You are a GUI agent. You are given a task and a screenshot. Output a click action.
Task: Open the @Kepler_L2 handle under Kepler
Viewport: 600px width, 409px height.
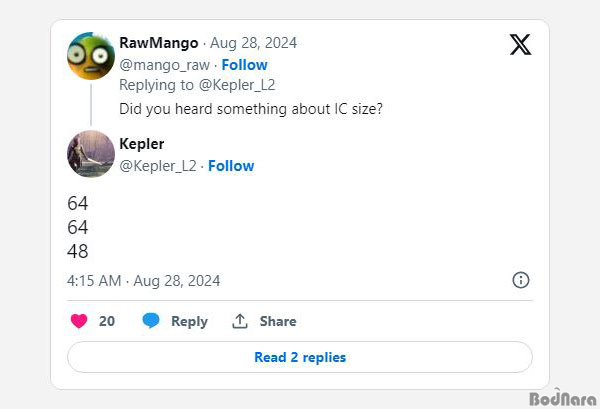[158, 166]
